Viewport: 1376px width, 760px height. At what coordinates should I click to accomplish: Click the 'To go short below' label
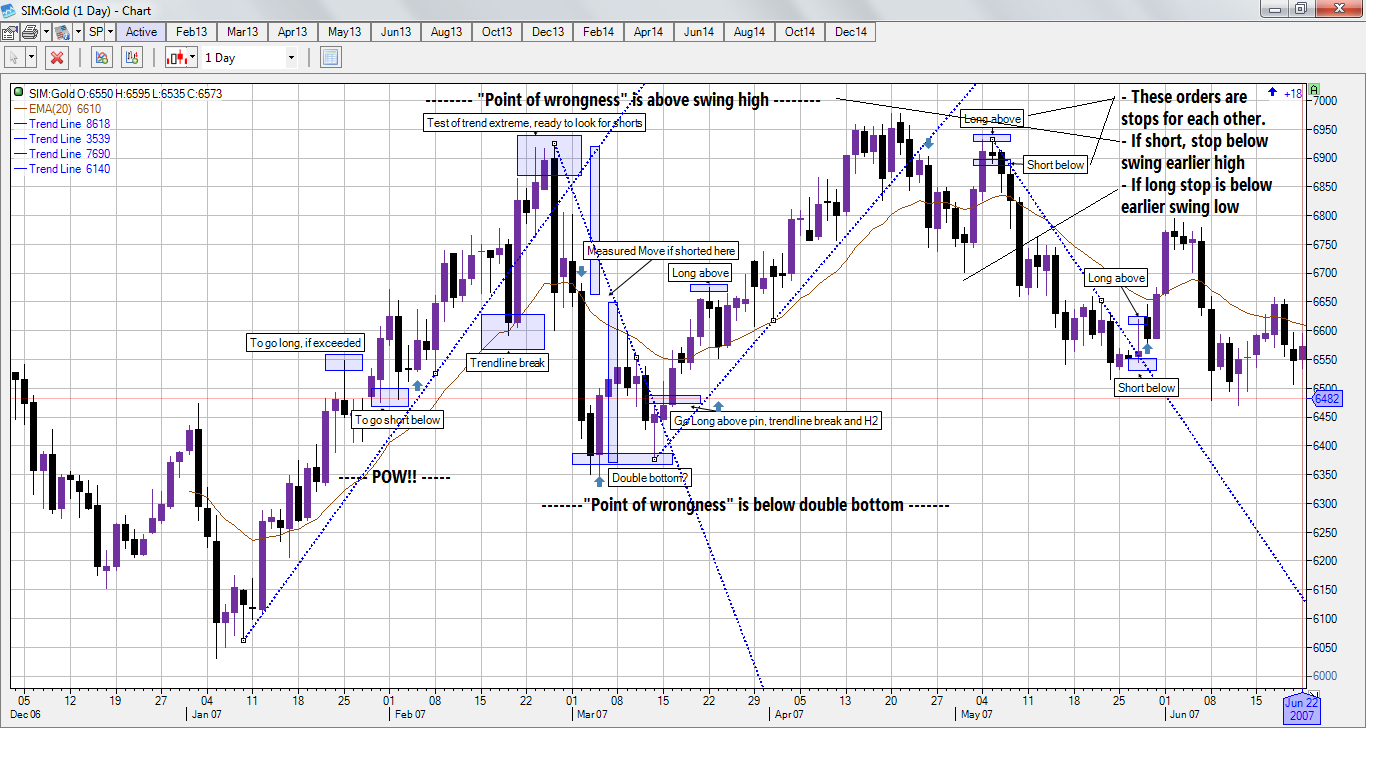(x=397, y=420)
